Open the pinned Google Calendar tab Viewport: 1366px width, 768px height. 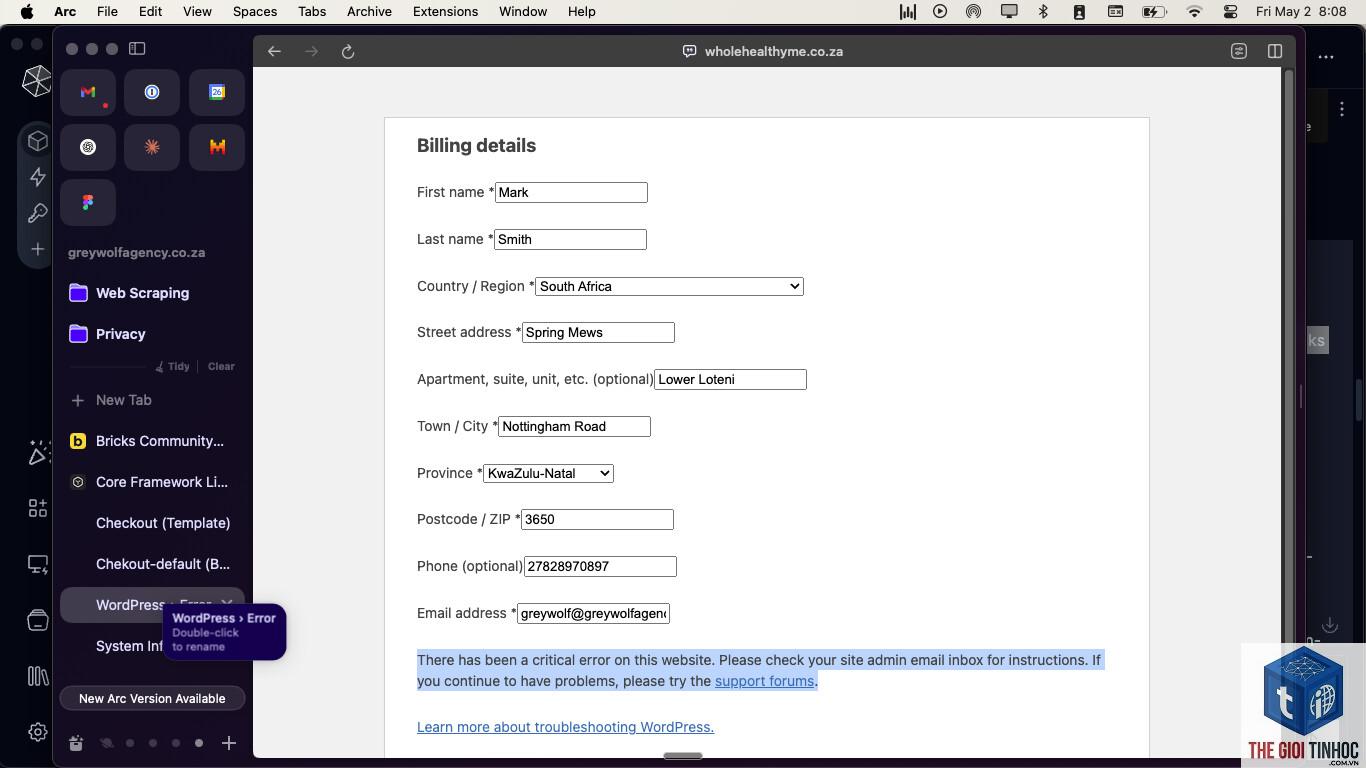click(x=217, y=92)
